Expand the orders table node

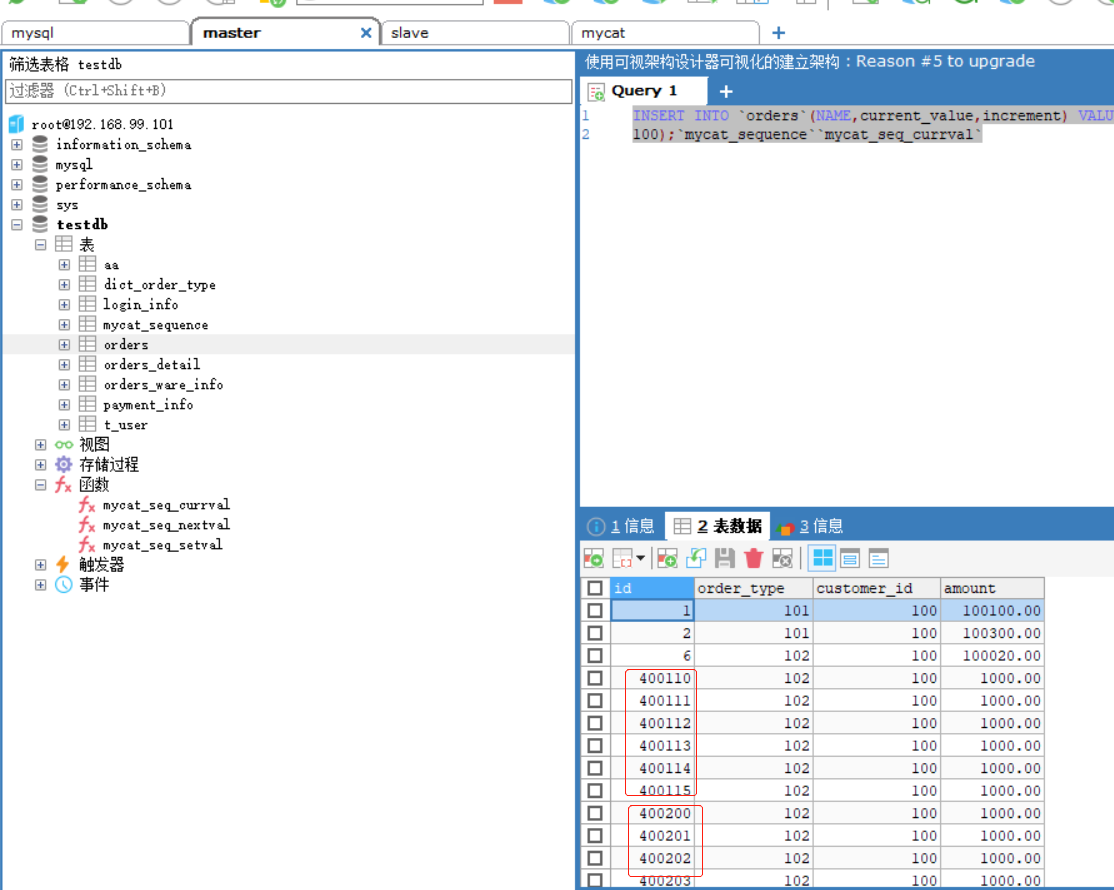pos(64,344)
